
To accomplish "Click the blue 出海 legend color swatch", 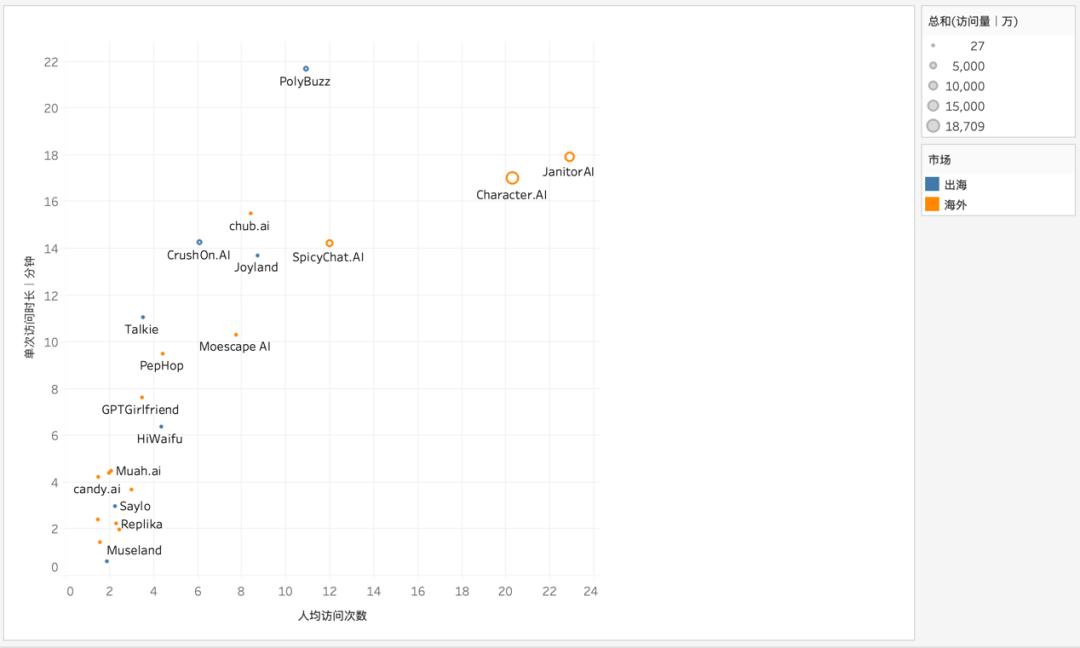I will [932, 184].
